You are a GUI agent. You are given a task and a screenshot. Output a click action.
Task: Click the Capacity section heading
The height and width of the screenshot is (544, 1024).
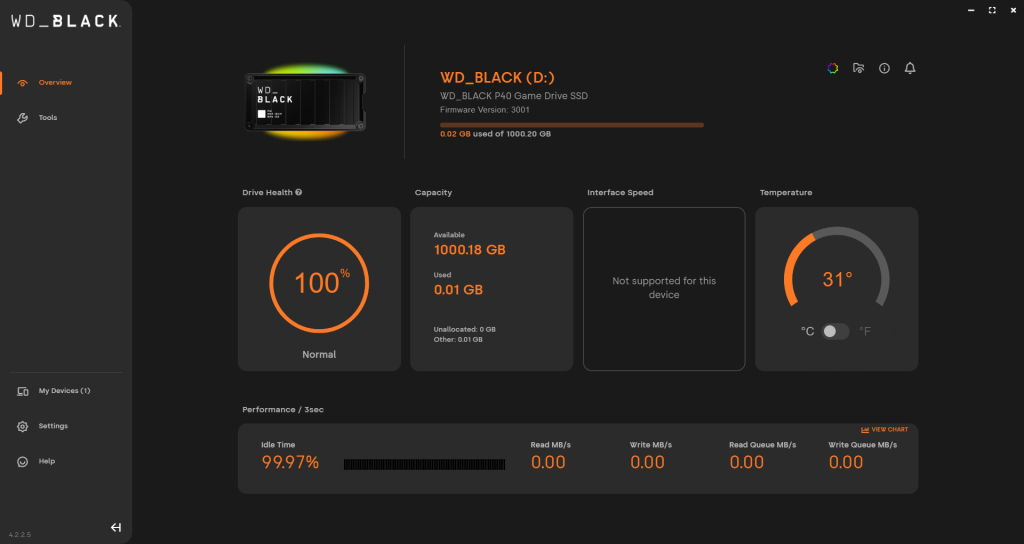pyautogui.click(x=433, y=193)
